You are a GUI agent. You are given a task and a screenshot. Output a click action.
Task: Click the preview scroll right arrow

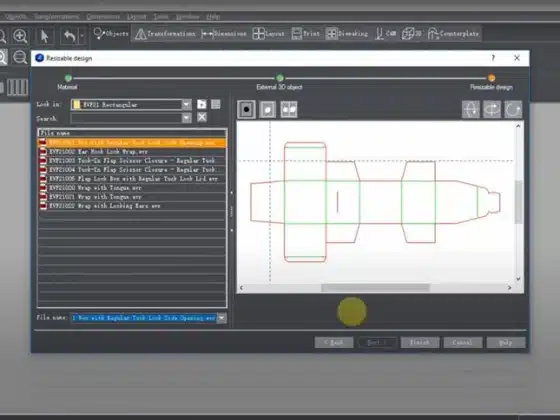(510, 288)
